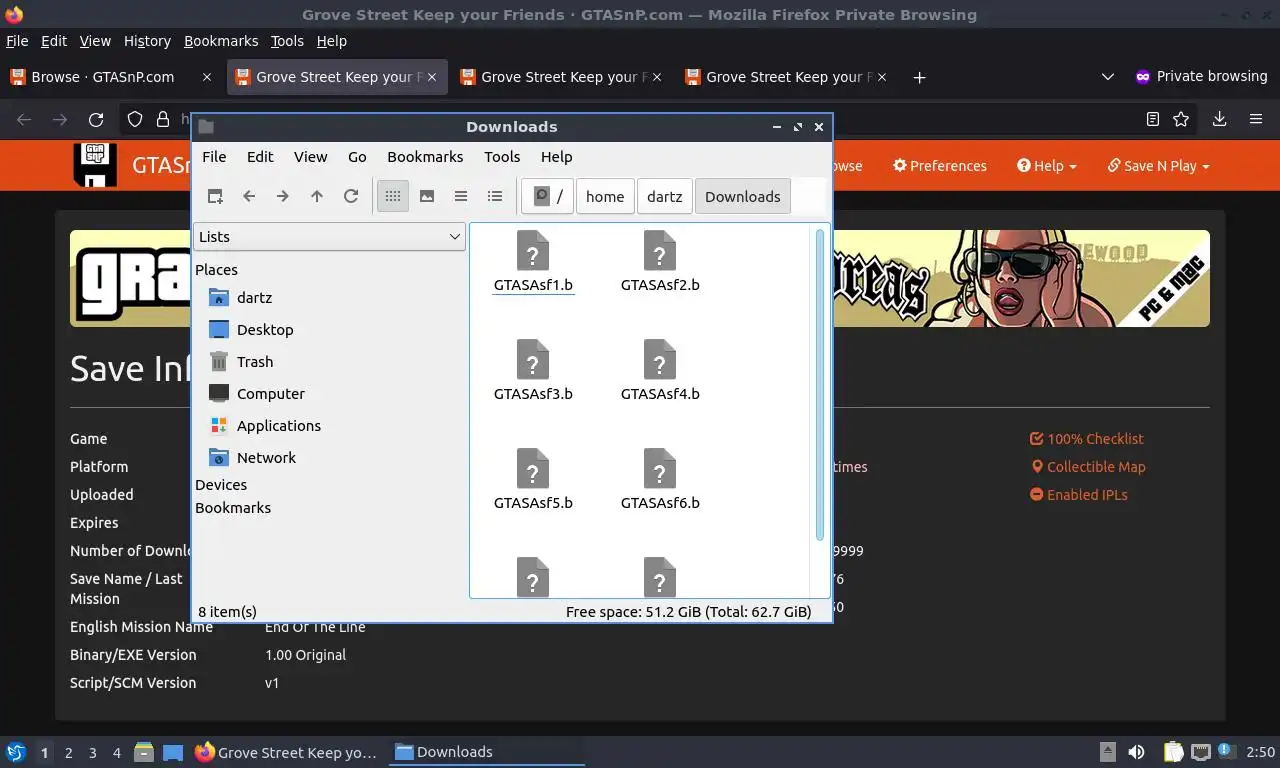Switch to workspace 2 in taskbar

[x=68, y=752]
